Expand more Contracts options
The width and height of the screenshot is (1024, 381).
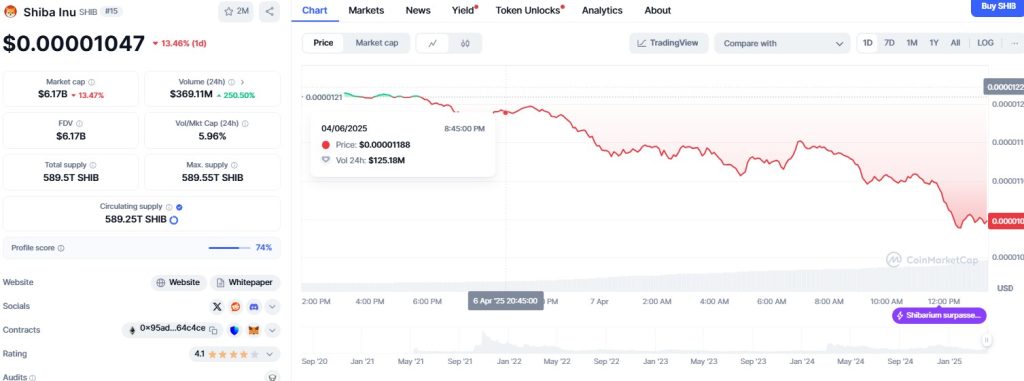[x=272, y=330]
